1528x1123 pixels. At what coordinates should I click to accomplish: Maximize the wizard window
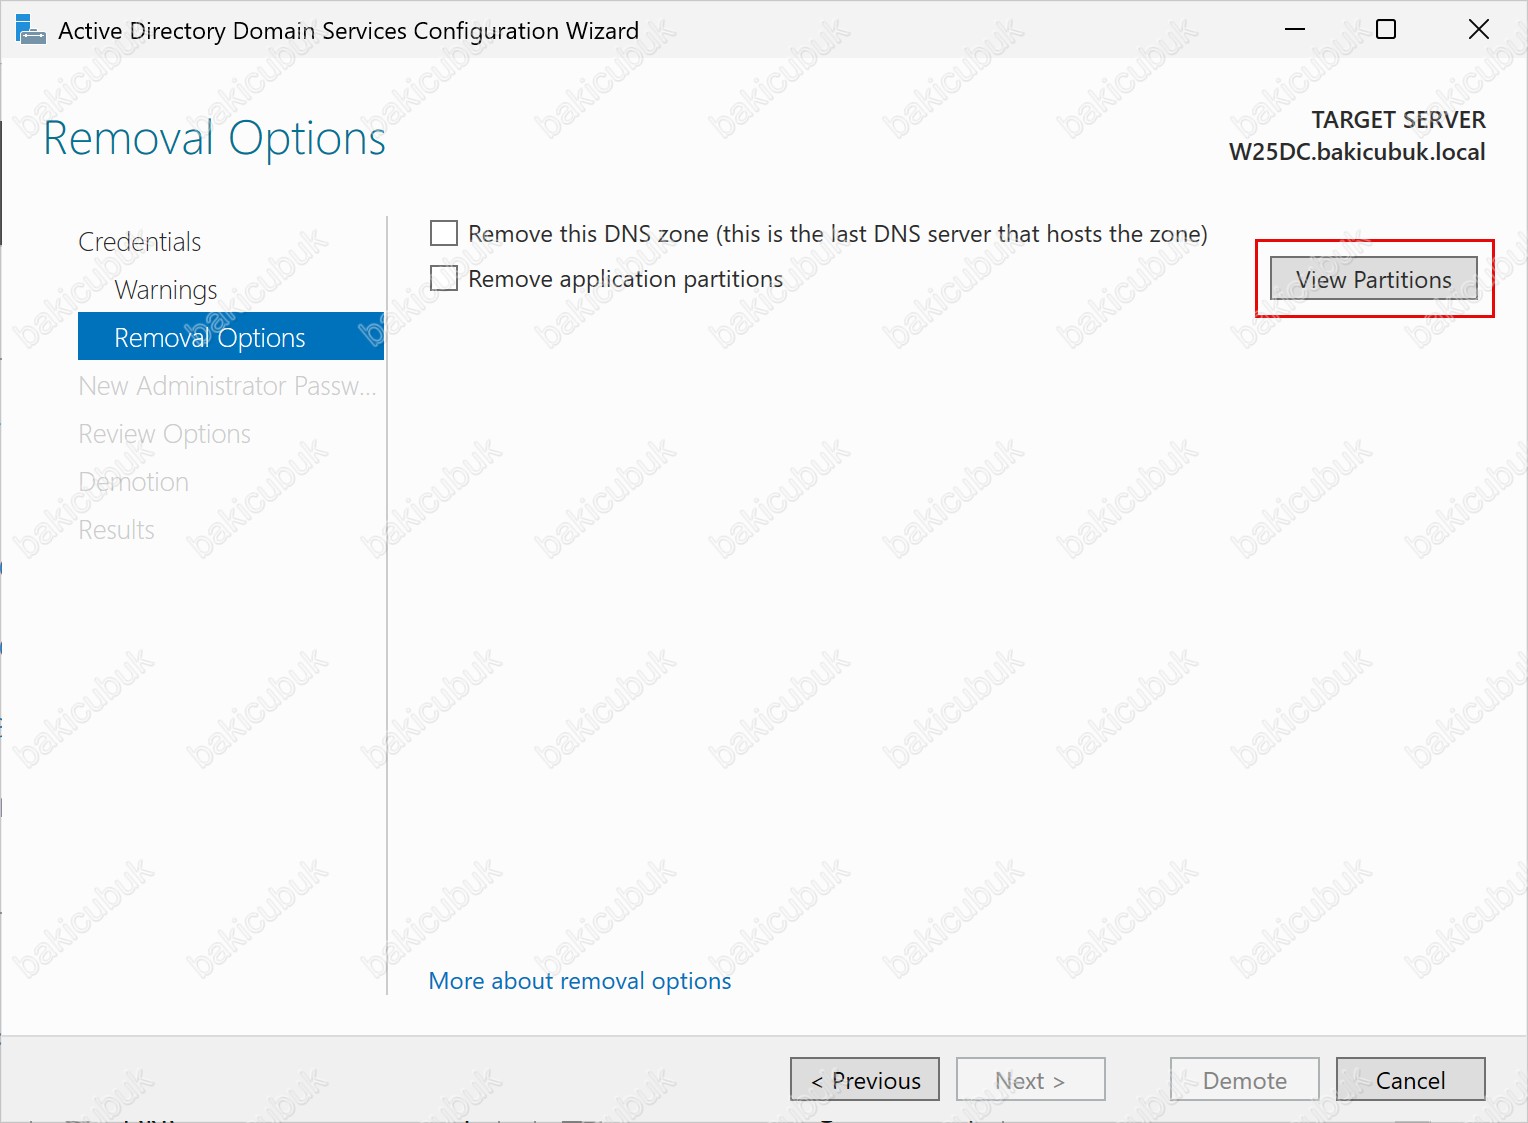click(1386, 30)
